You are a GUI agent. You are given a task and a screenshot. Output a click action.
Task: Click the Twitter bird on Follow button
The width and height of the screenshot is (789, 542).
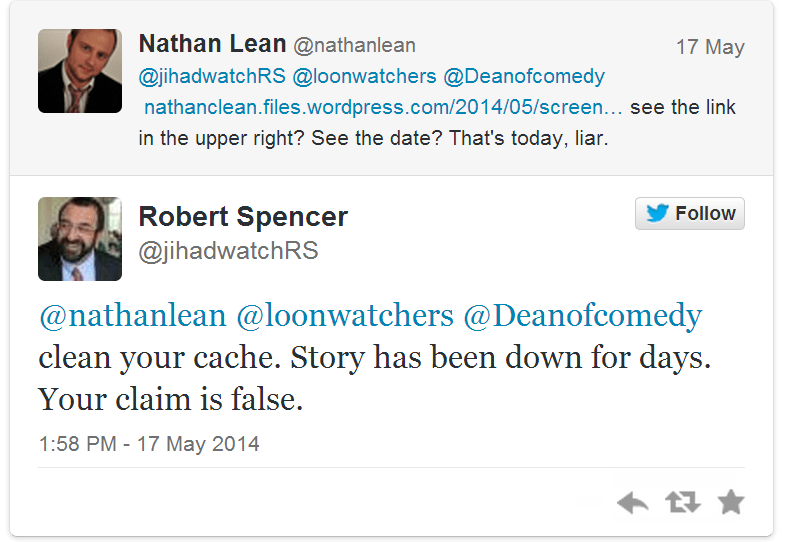(657, 214)
